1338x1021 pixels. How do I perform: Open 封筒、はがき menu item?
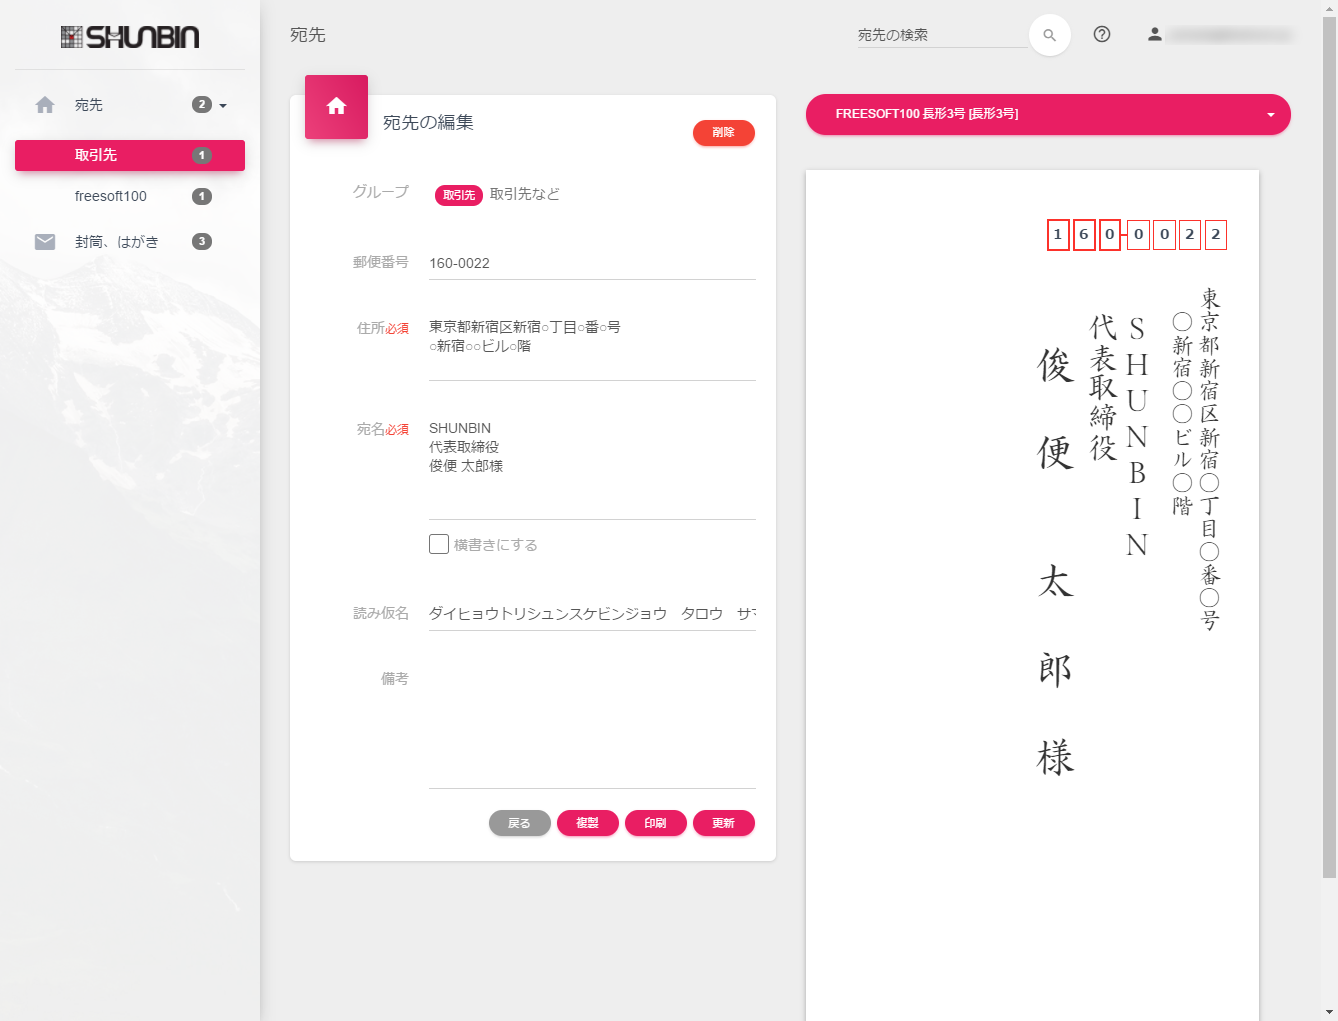pyautogui.click(x=130, y=241)
